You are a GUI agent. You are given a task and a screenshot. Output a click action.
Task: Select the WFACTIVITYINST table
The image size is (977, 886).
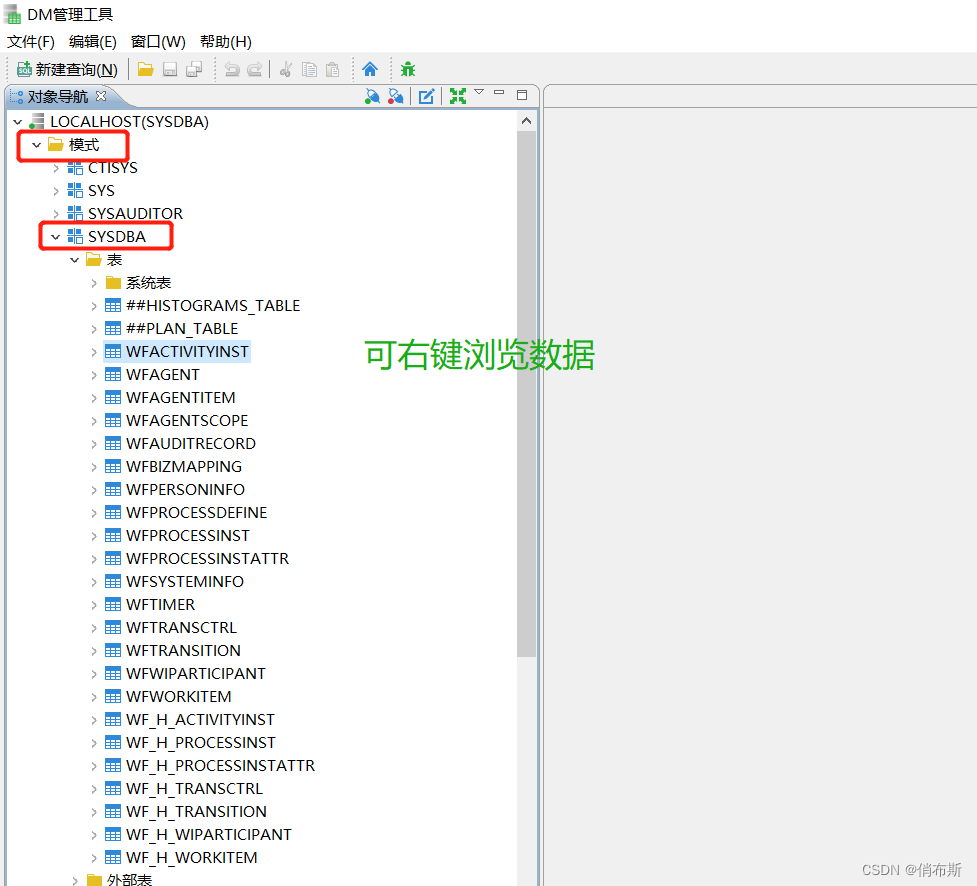(187, 352)
